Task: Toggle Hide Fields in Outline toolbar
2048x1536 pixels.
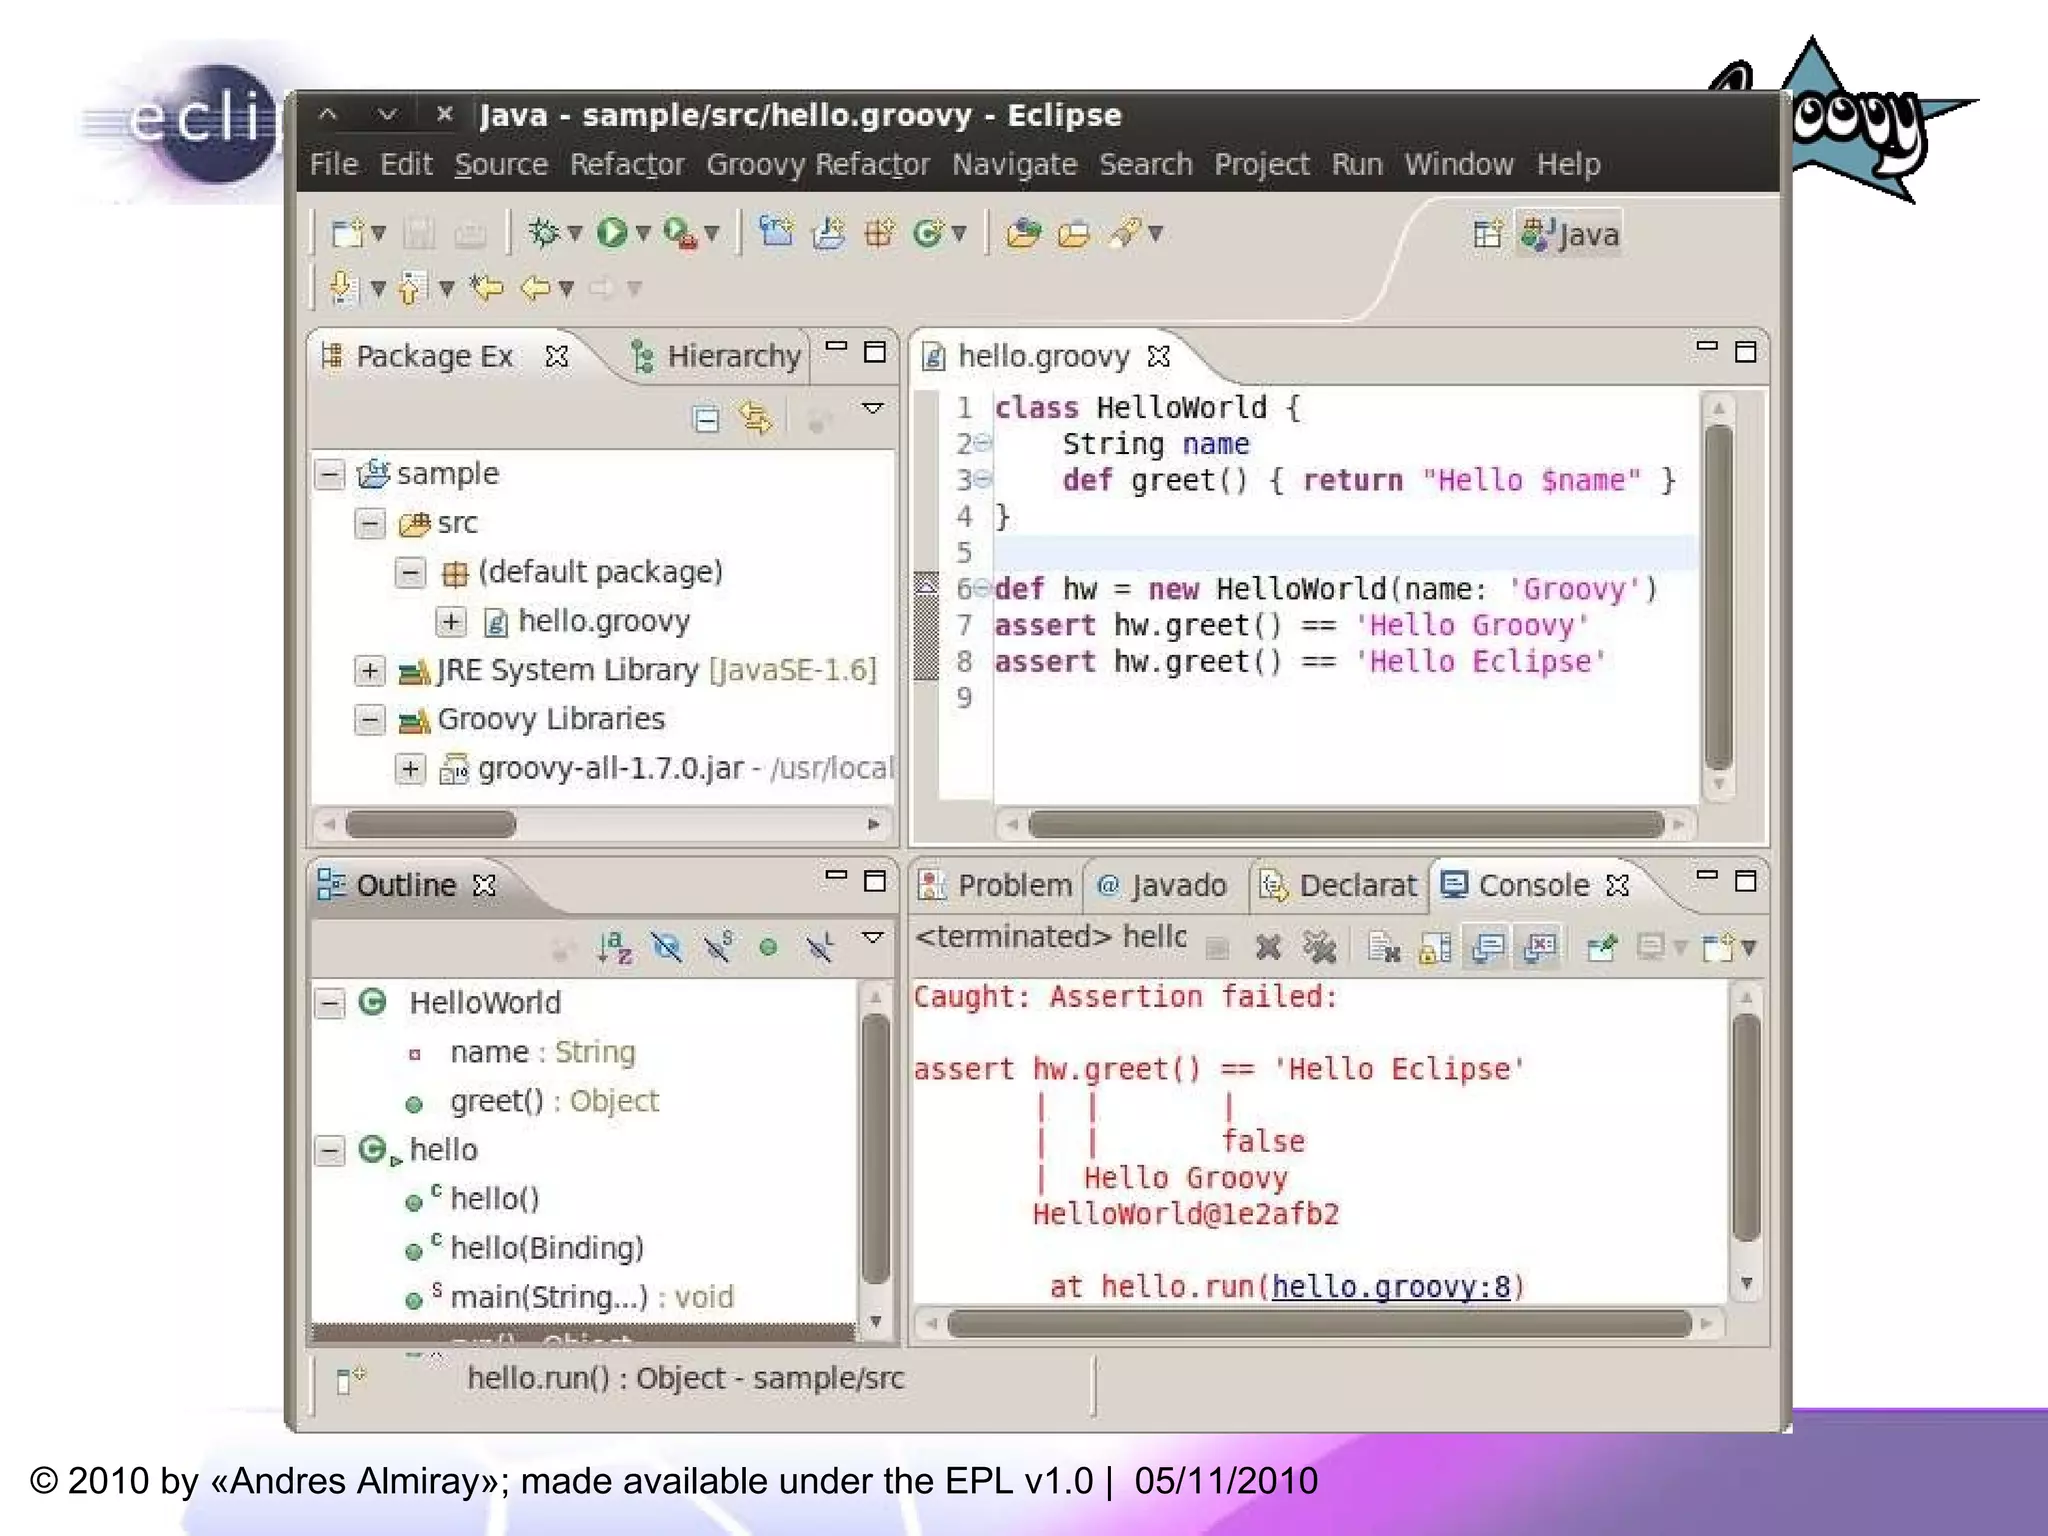Action: click(x=666, y=946)
